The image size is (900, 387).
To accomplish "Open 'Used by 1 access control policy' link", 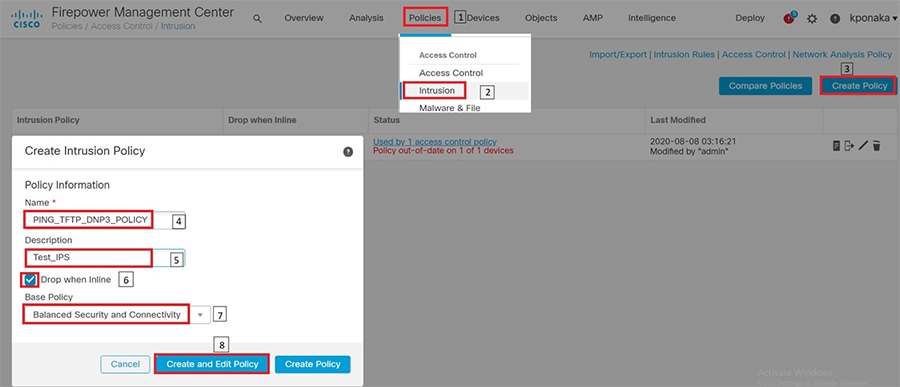I will 435,141.
